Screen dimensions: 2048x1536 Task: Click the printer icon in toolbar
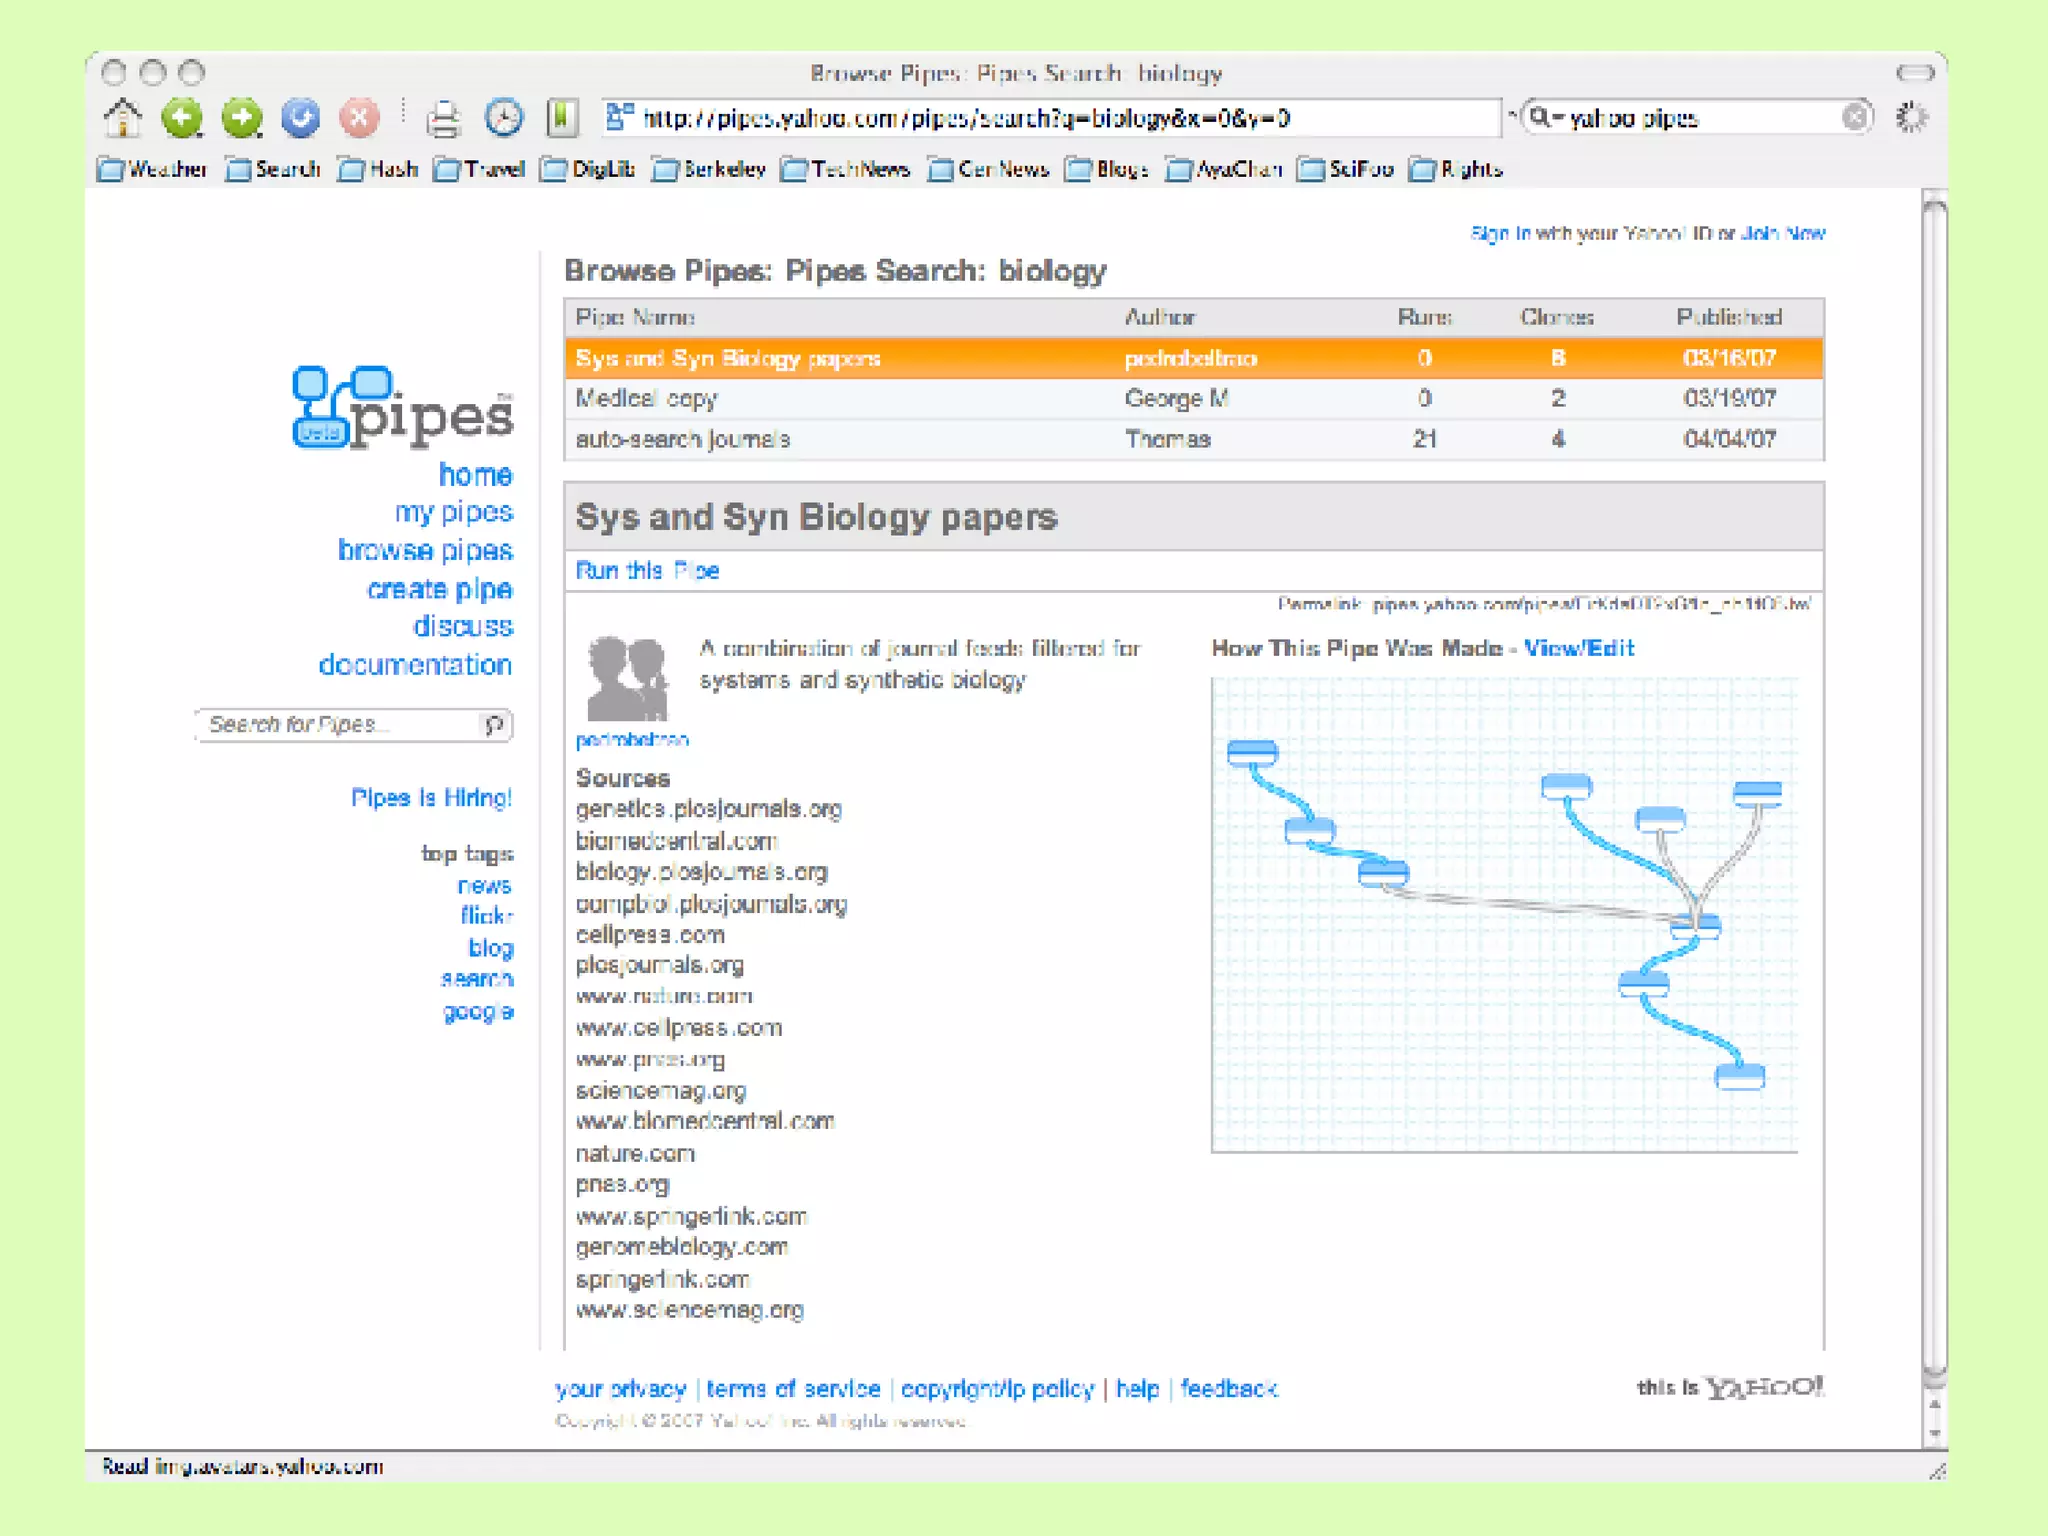pos(443,119)
